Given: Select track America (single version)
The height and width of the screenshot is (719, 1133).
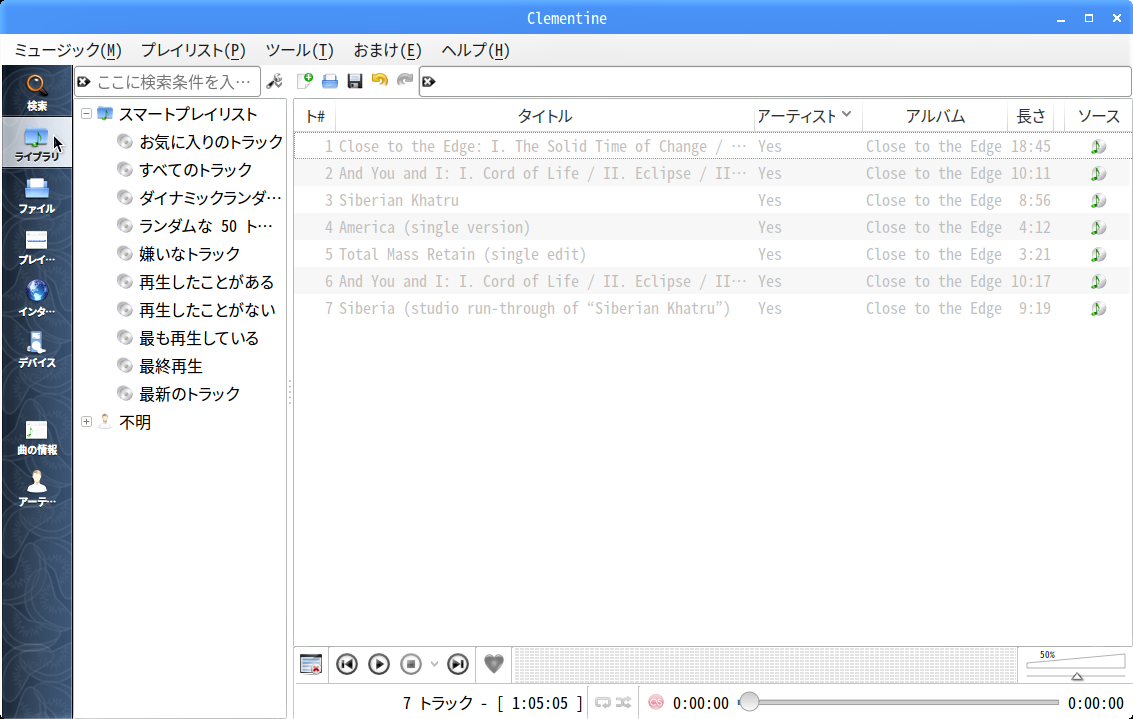Looking at the screenshot, I should [x=434, y=228].
